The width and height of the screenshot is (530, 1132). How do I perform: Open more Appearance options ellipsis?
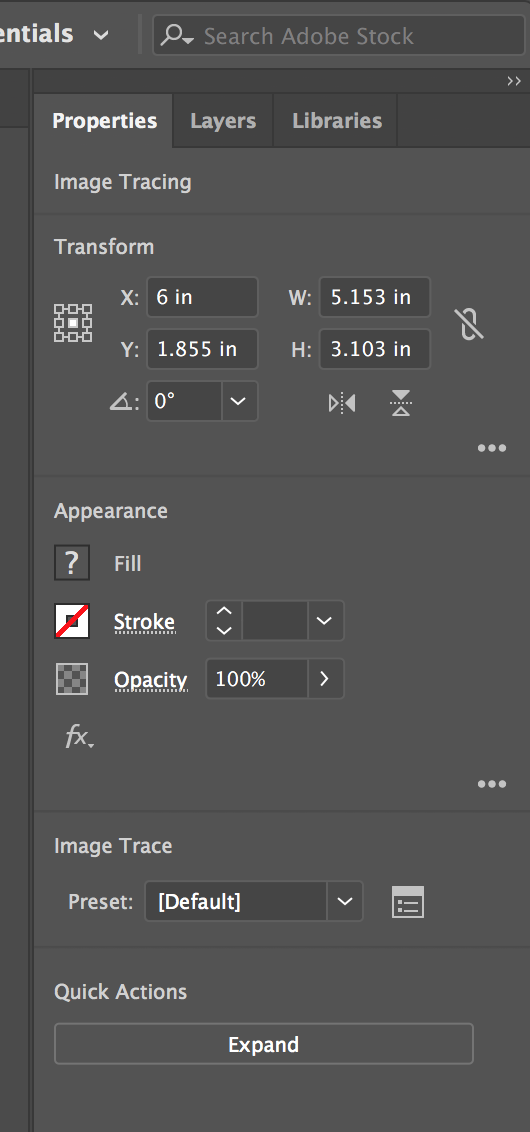[x=492, y=785]
